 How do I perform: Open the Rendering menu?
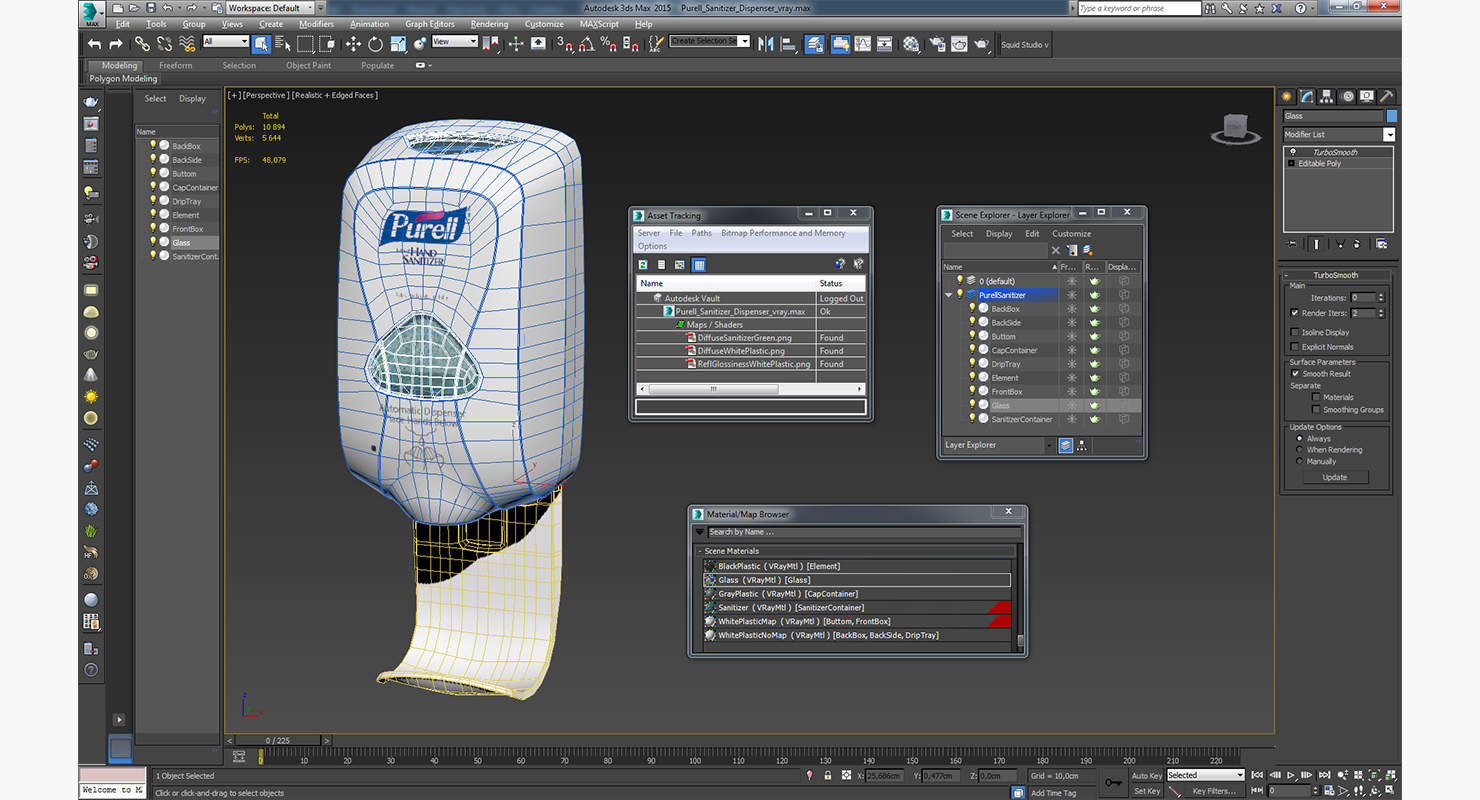coord(489,24)
